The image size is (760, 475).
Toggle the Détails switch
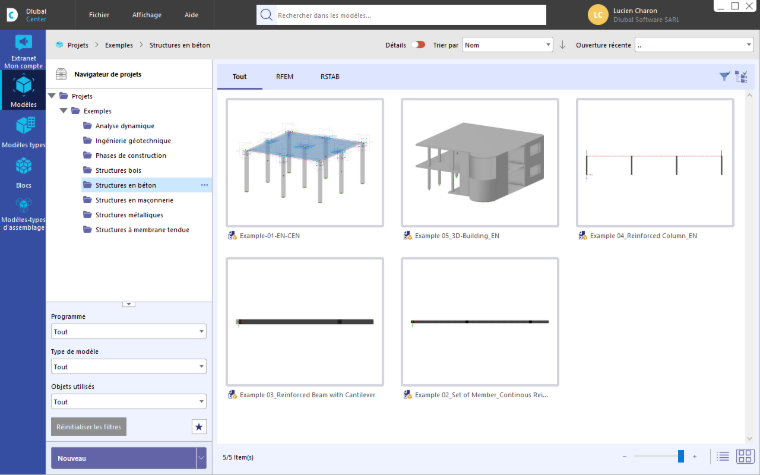tap(418, 45)
